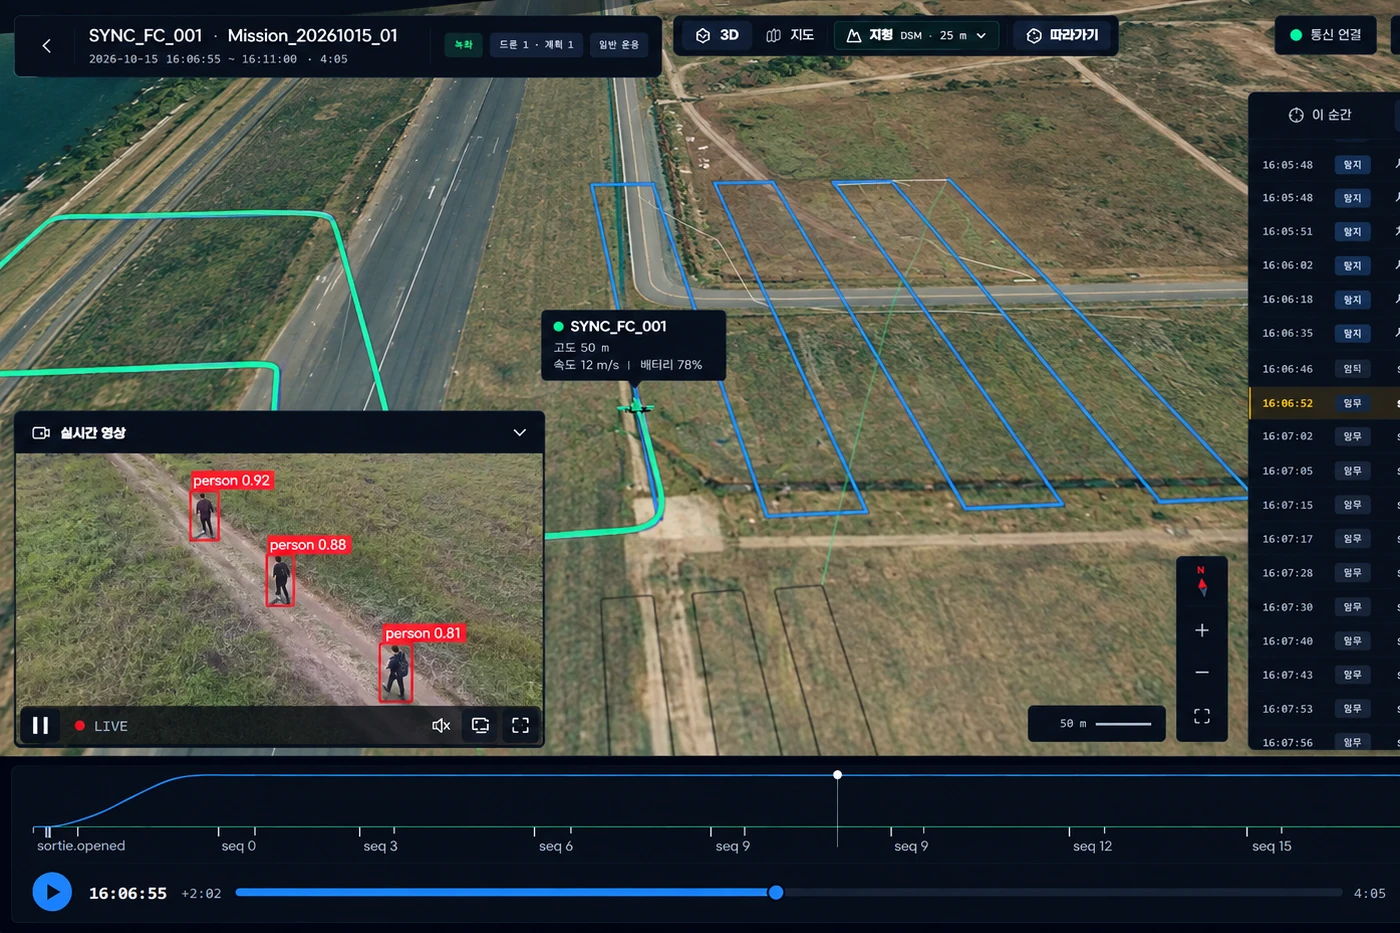Switch to the 3D view tab
The width and height of the screenshot is (1400, 933).
click(x=717, y=36)
